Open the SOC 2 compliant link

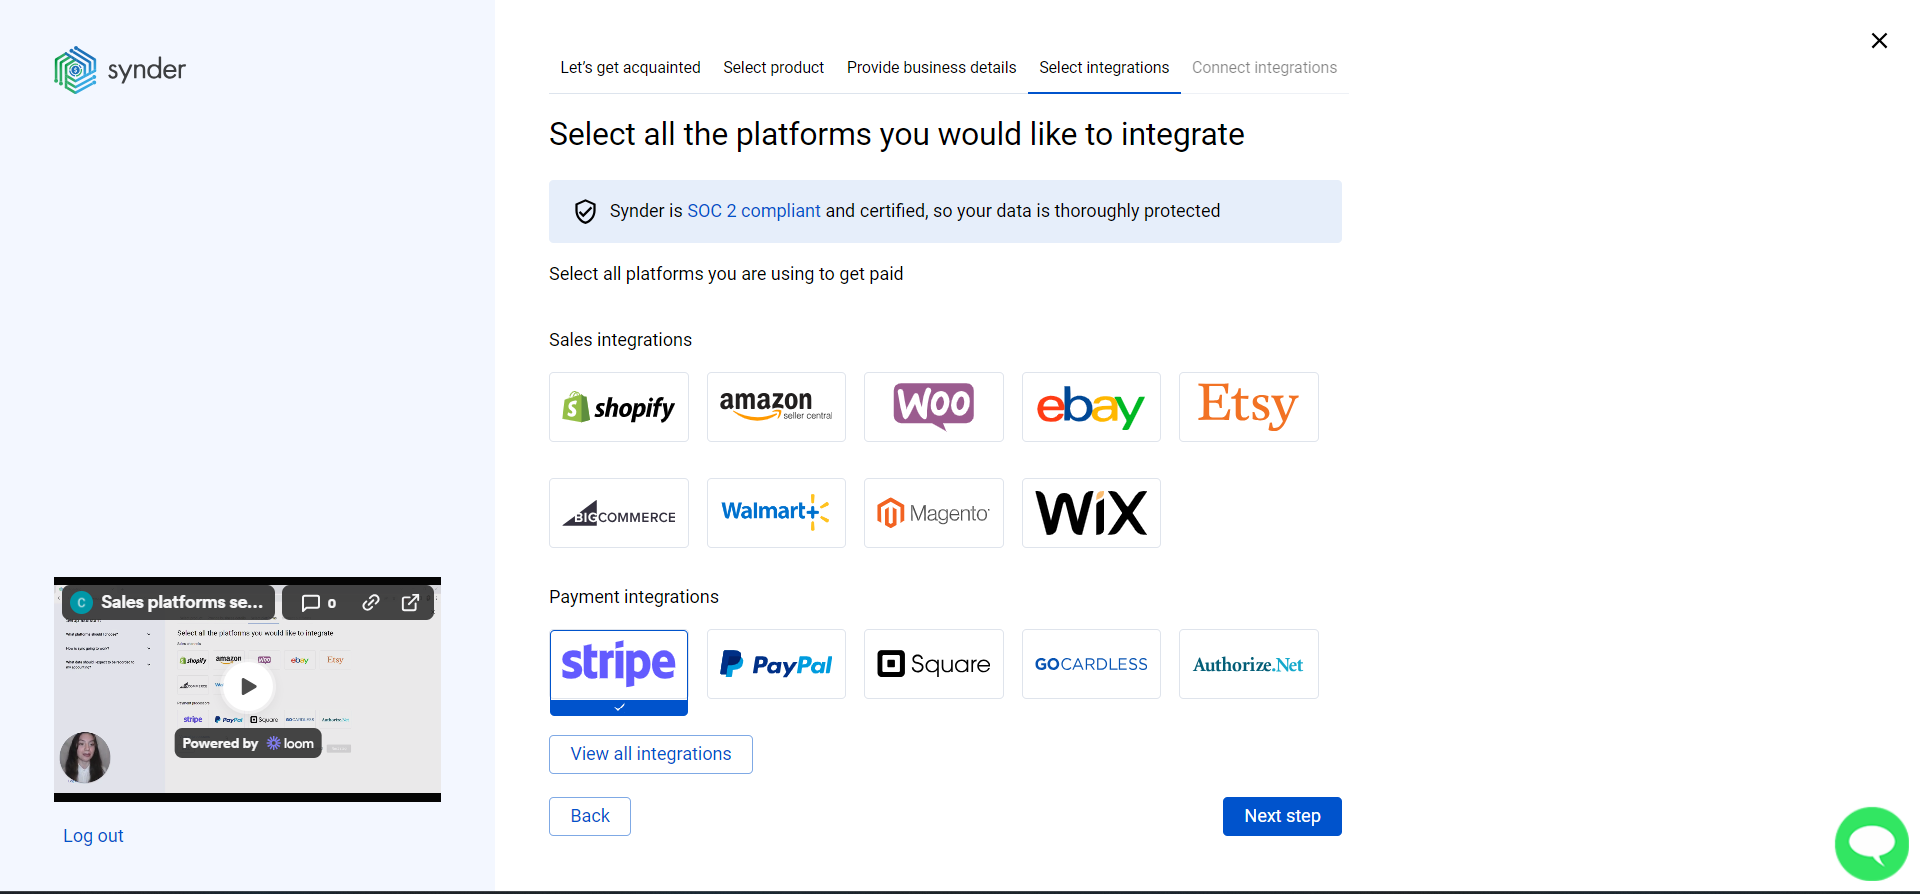pyautogui.click(x=753, y=211)
